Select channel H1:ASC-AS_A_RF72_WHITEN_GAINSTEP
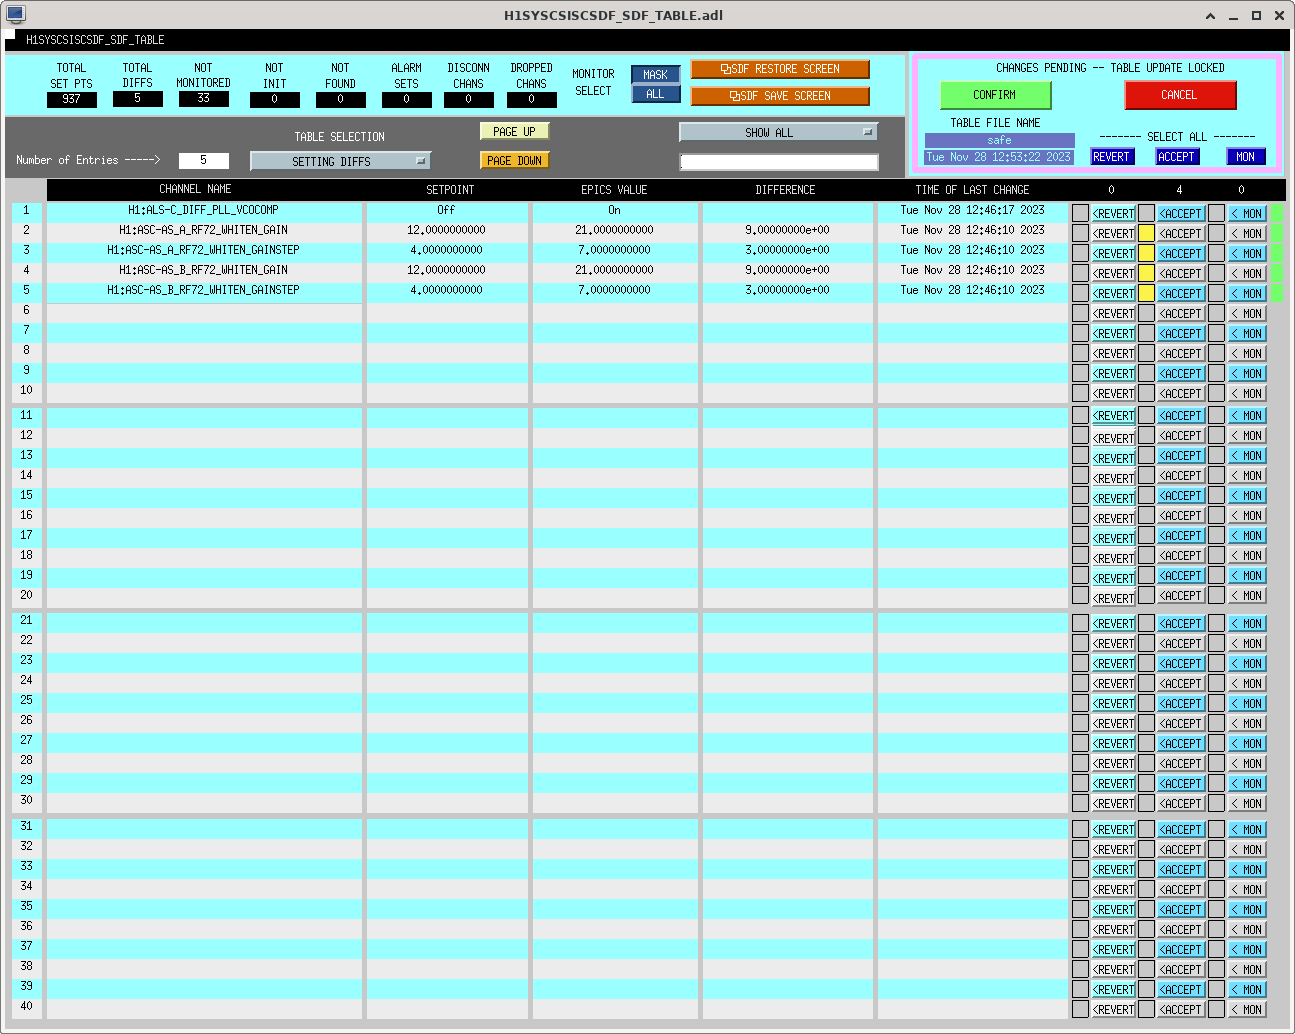Viewport: 1295px width, 1034px height. tap(204, 250)
